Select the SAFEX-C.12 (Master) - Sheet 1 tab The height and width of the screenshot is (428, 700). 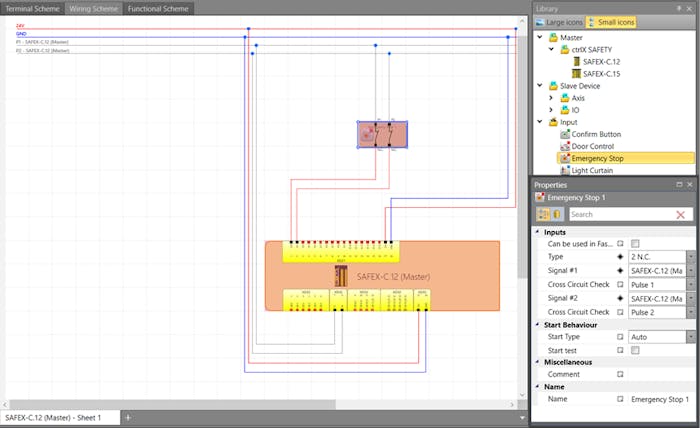click(60, 418)
